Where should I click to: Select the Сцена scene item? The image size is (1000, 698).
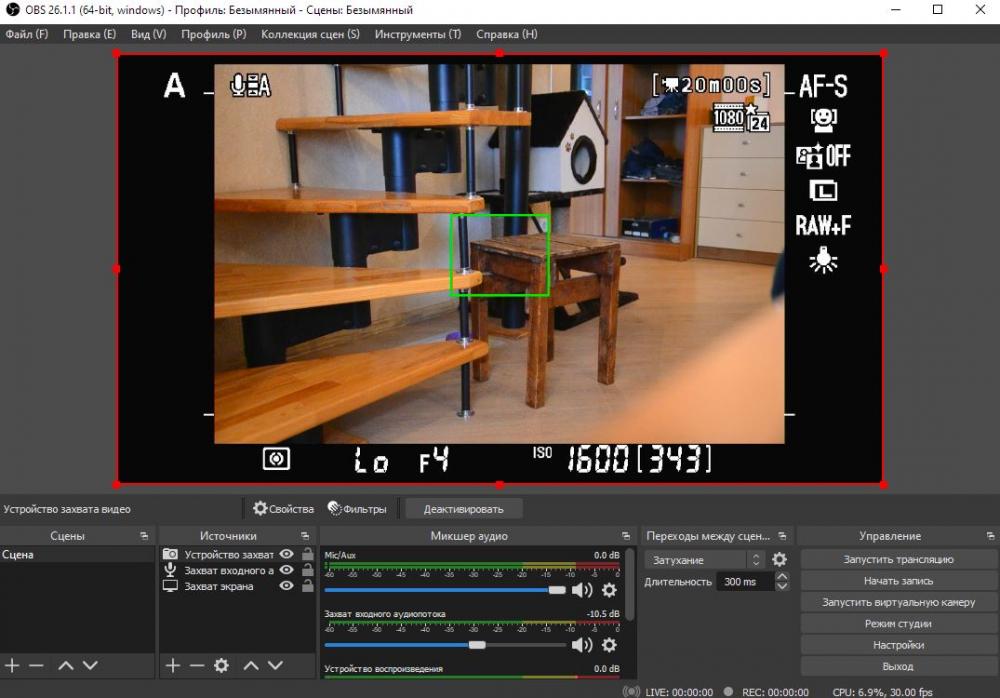[77, 554]
